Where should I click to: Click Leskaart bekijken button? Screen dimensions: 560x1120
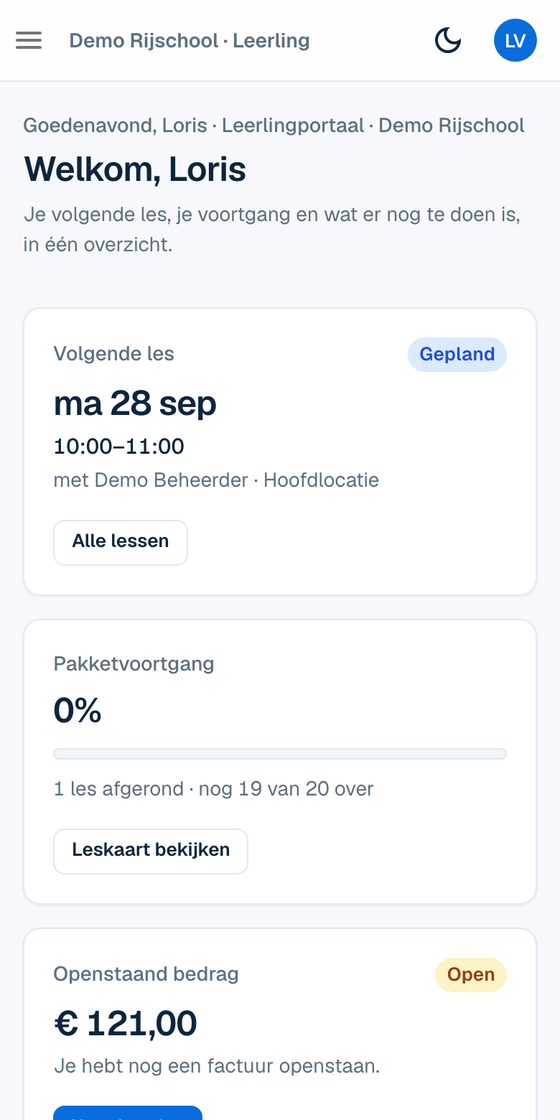tap(151, 851)
